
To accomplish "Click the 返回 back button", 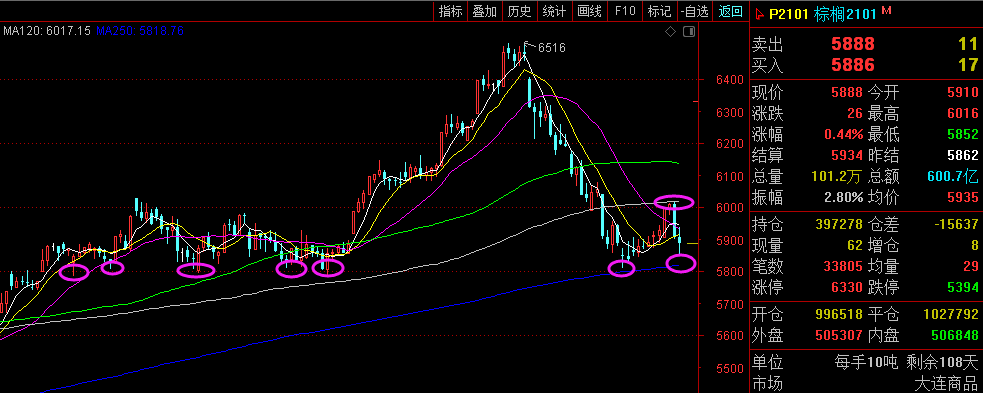I will [x=730, y=11].
